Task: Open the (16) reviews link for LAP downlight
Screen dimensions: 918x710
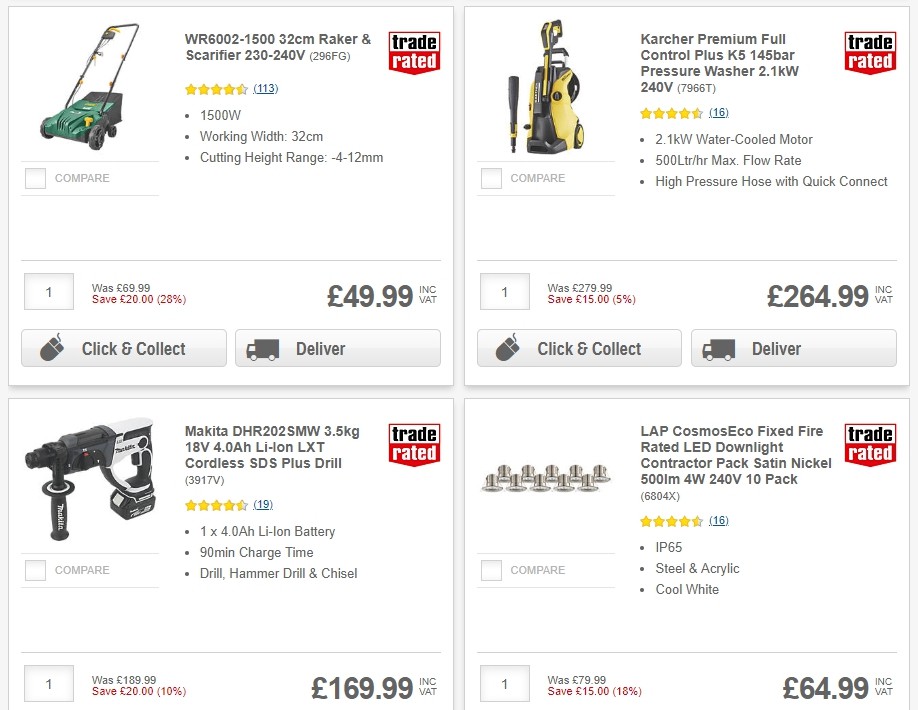Action: (718, 521)
